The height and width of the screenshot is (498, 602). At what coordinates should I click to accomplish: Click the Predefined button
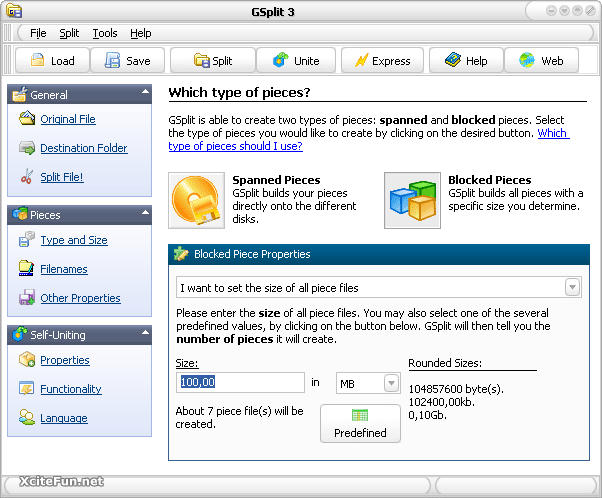360,424
